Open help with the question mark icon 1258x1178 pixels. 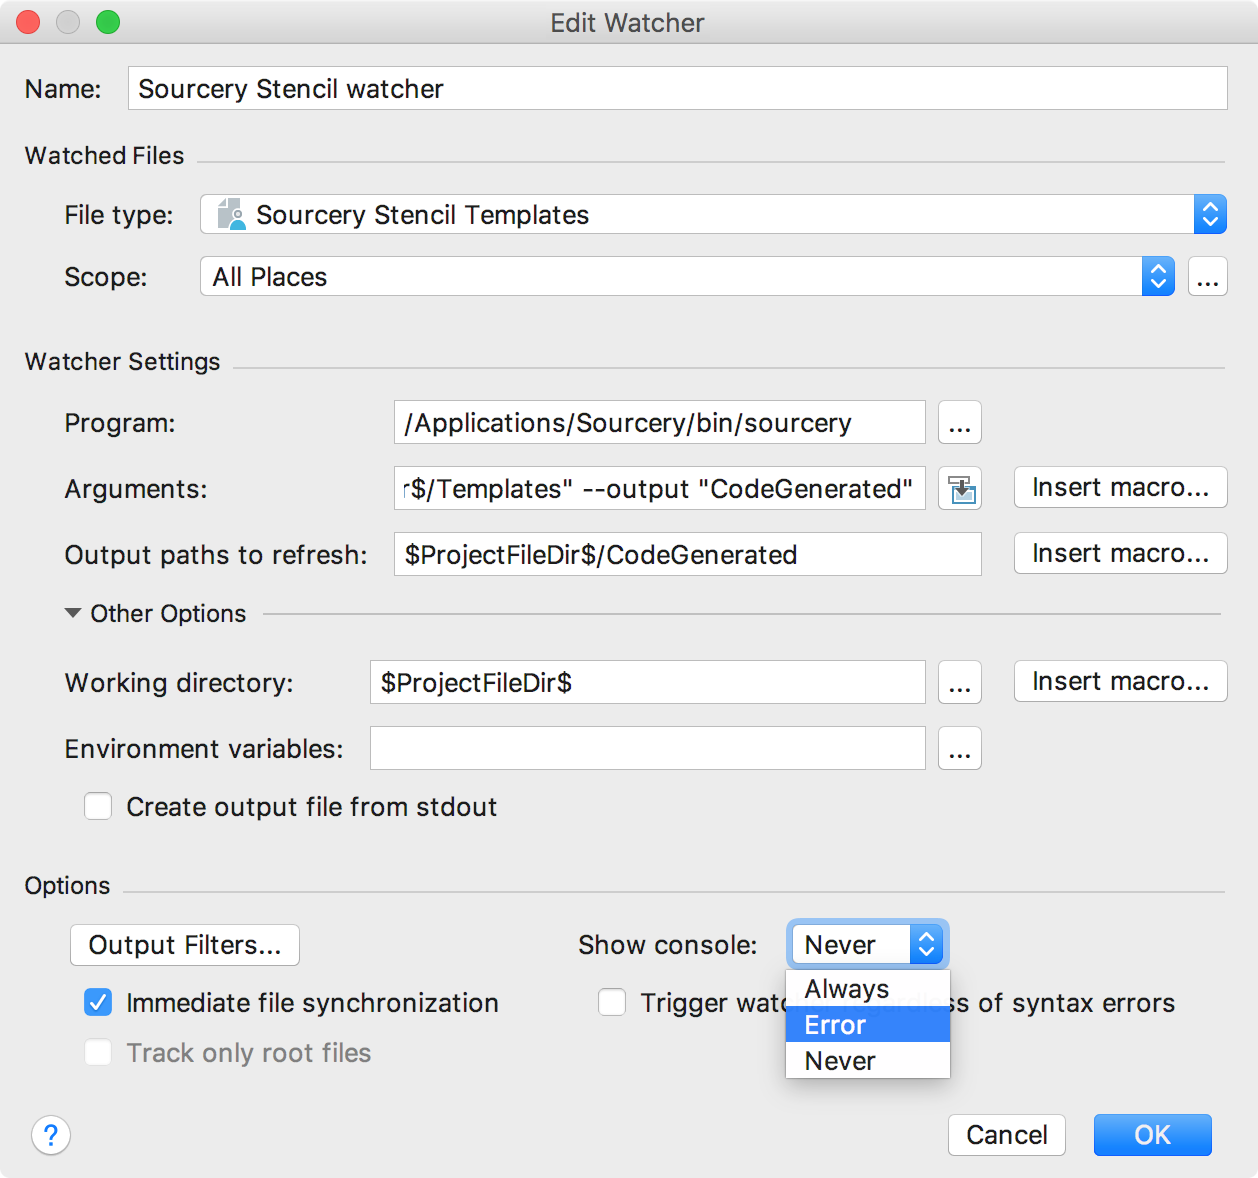pyautogui.click(x=51, y=1135)
